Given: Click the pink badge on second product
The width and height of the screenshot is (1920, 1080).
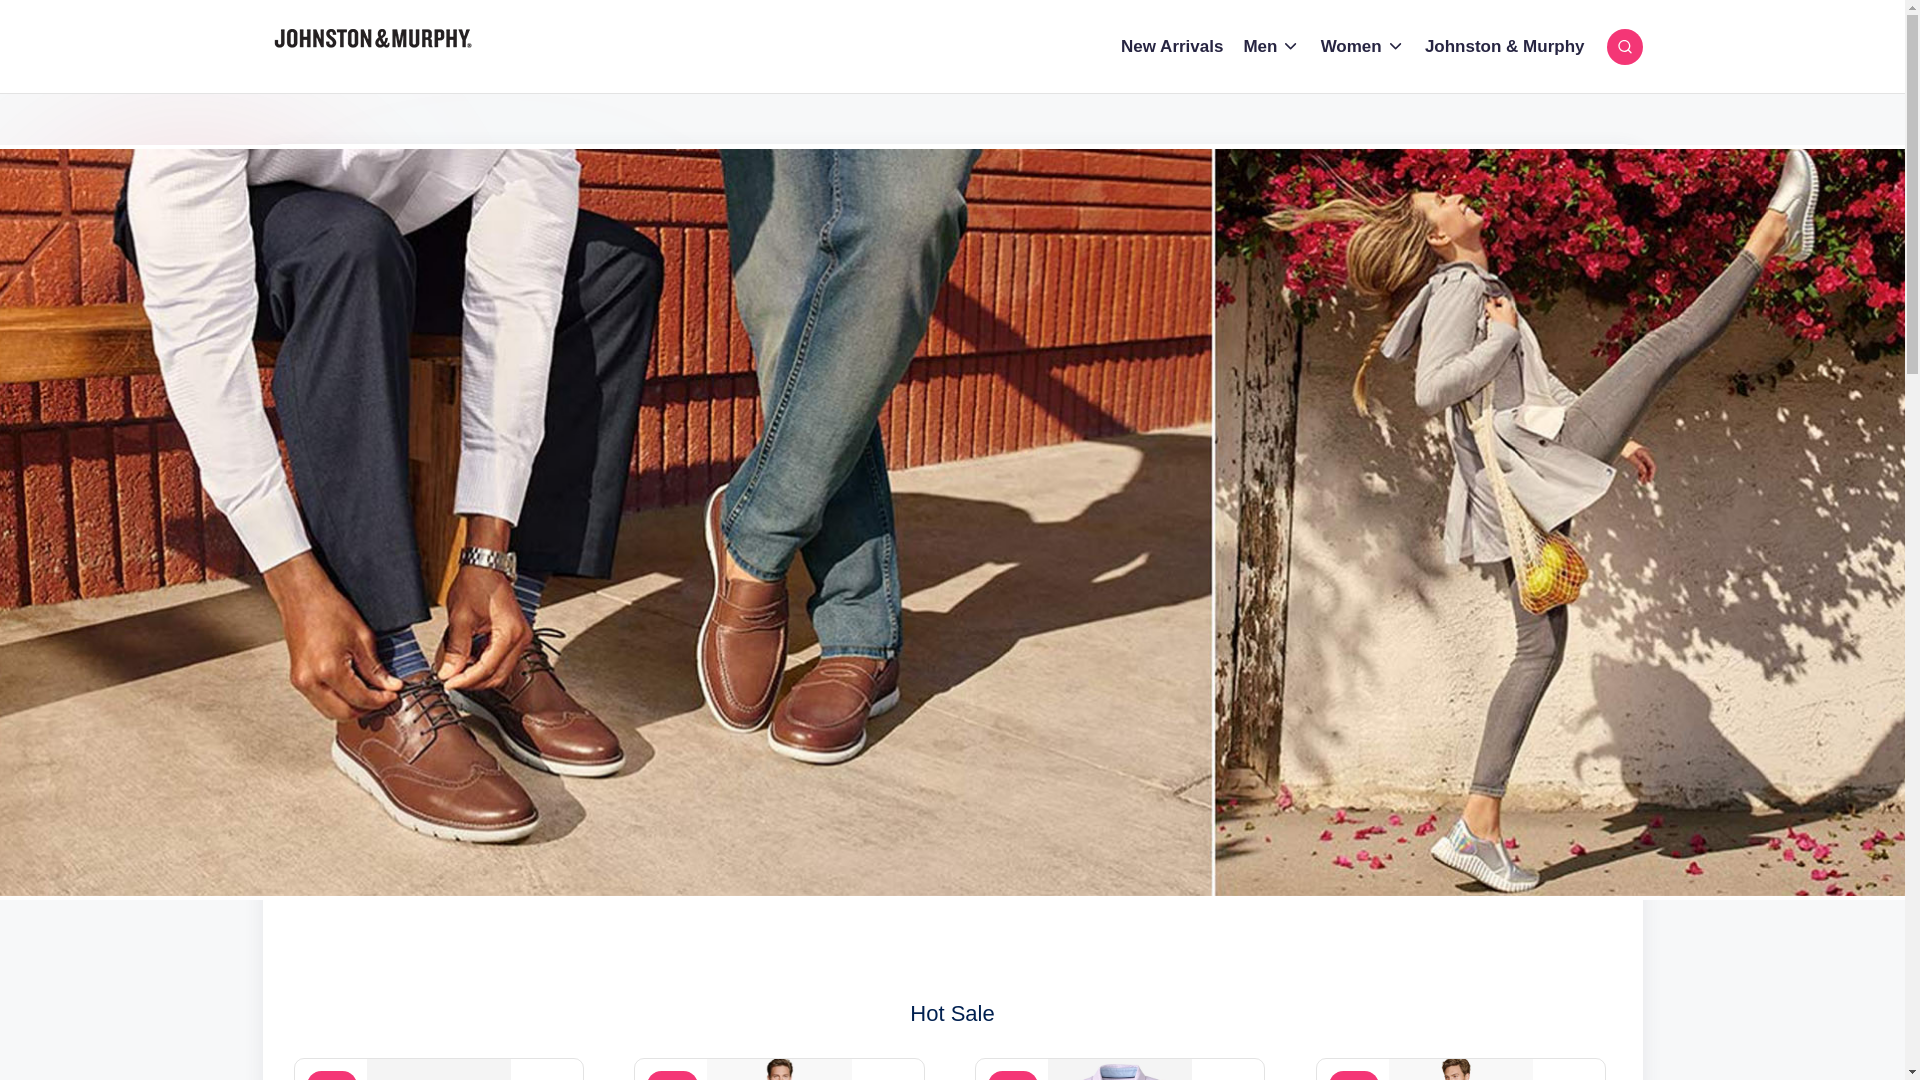Looking at the screenshot, I should (672, 1076).
